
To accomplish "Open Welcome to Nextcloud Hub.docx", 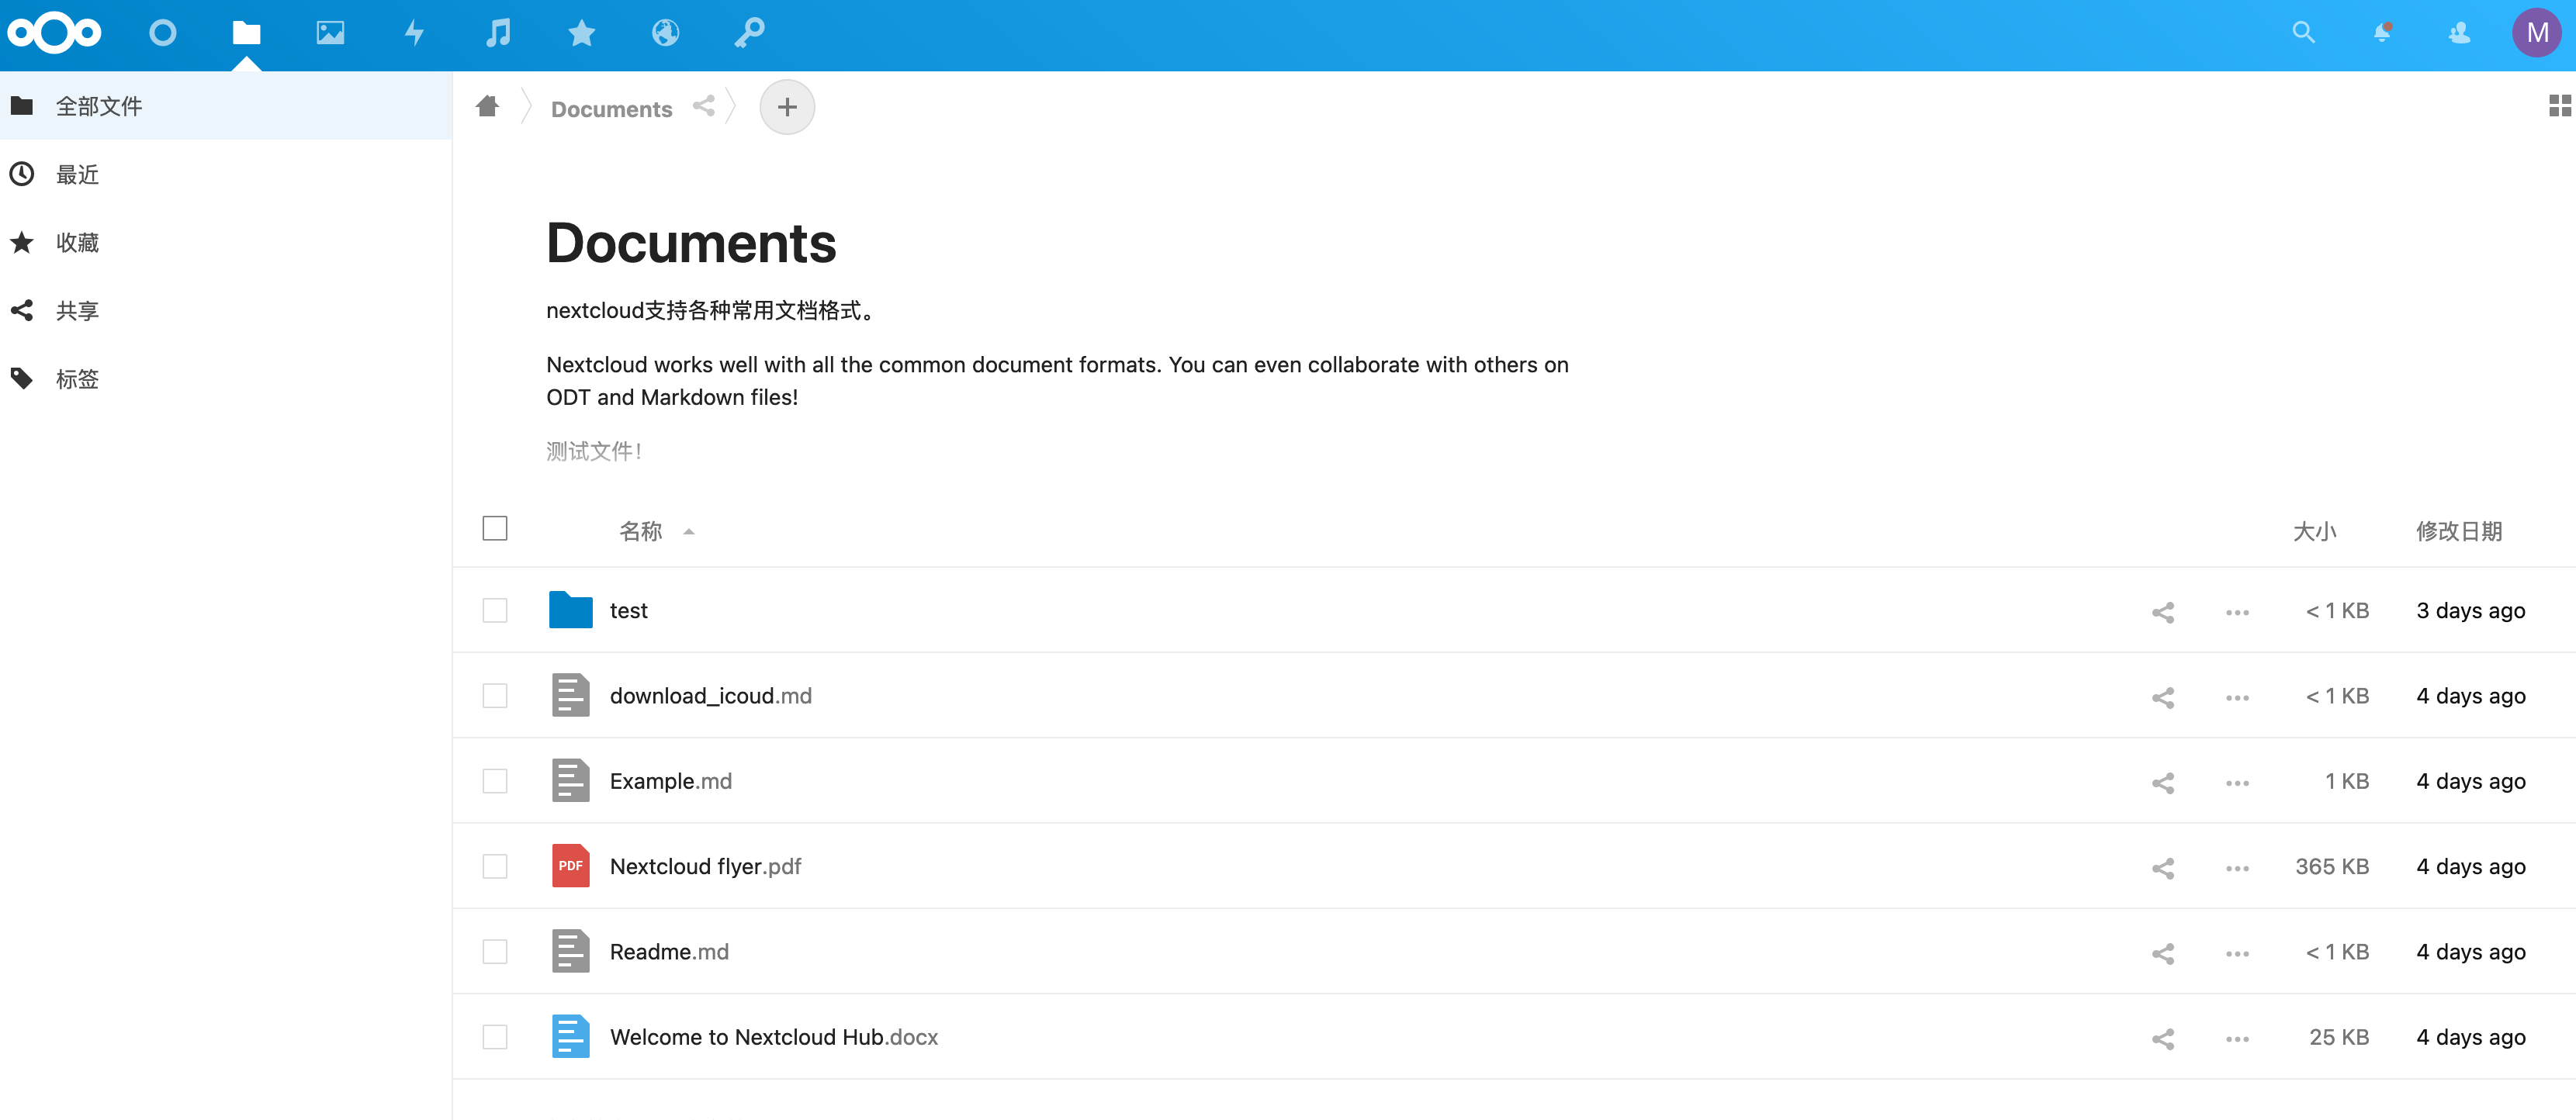I will tap(774, 1036).
